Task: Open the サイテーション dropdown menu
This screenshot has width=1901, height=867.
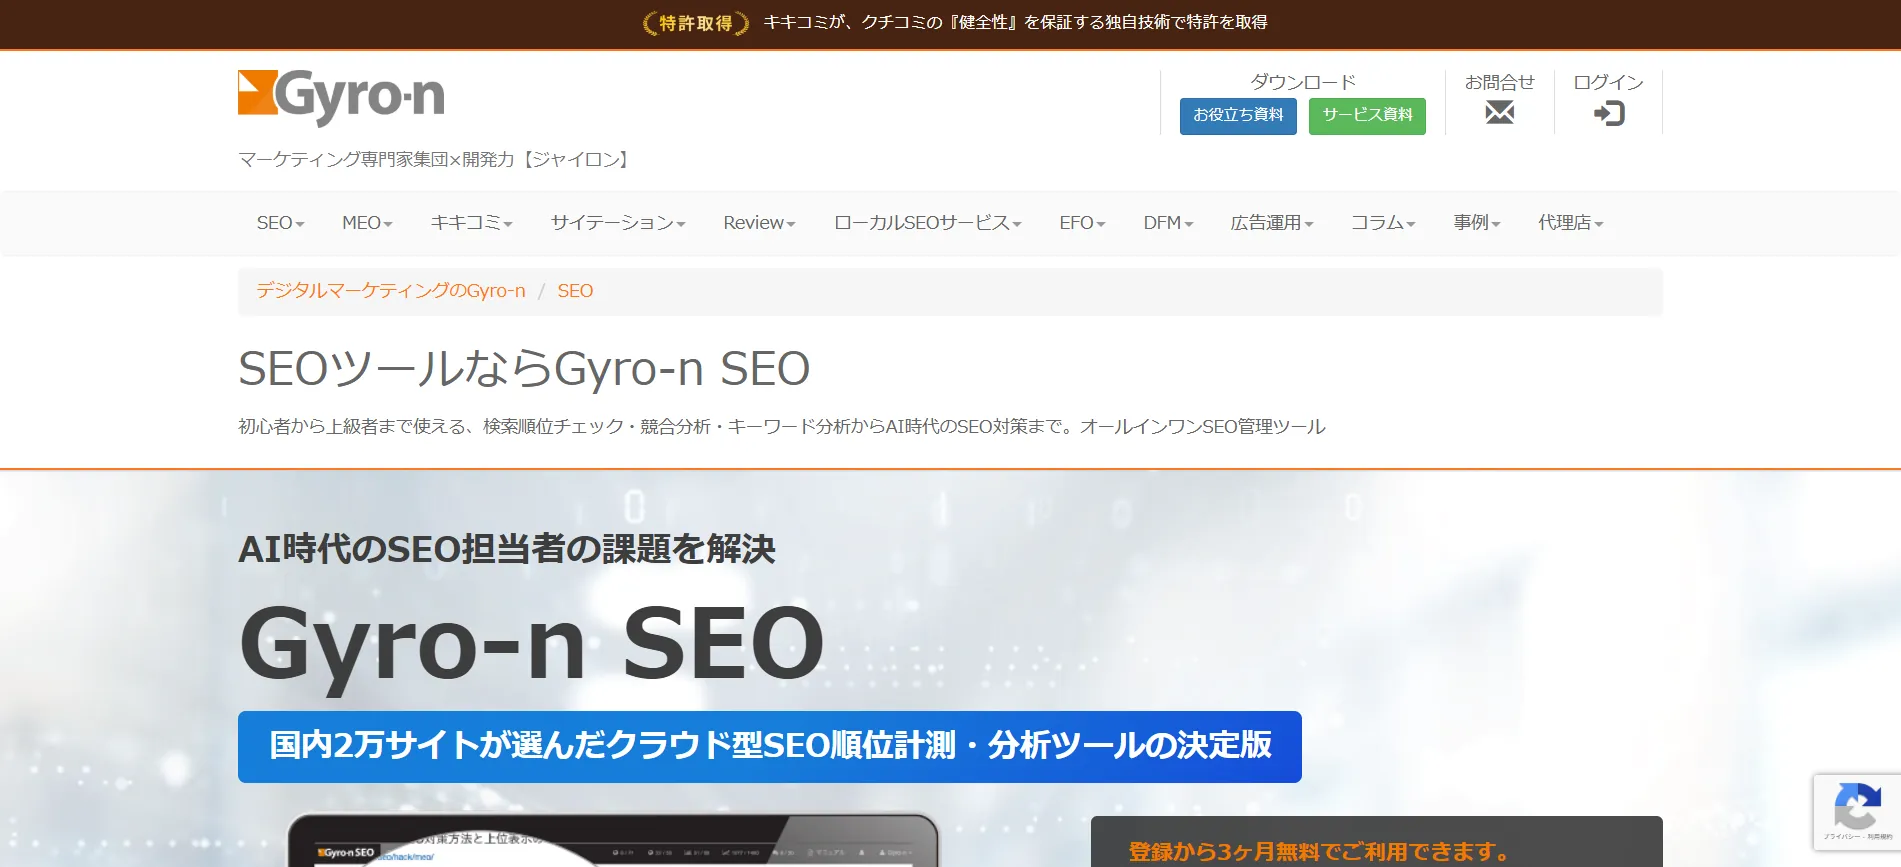Action: (618, 223)
